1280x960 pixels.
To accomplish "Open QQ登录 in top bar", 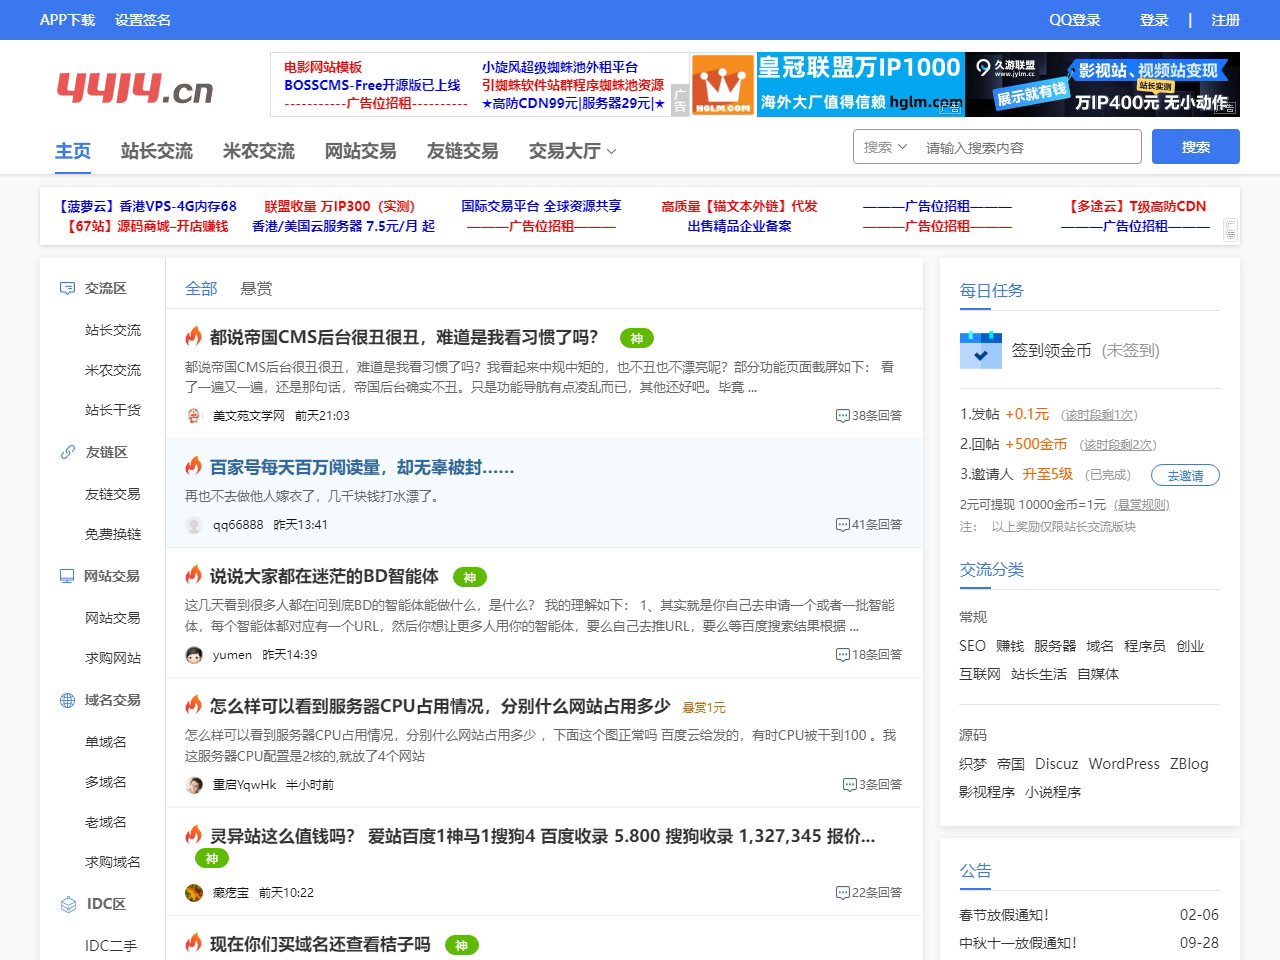I will [x=1074, y=20].
